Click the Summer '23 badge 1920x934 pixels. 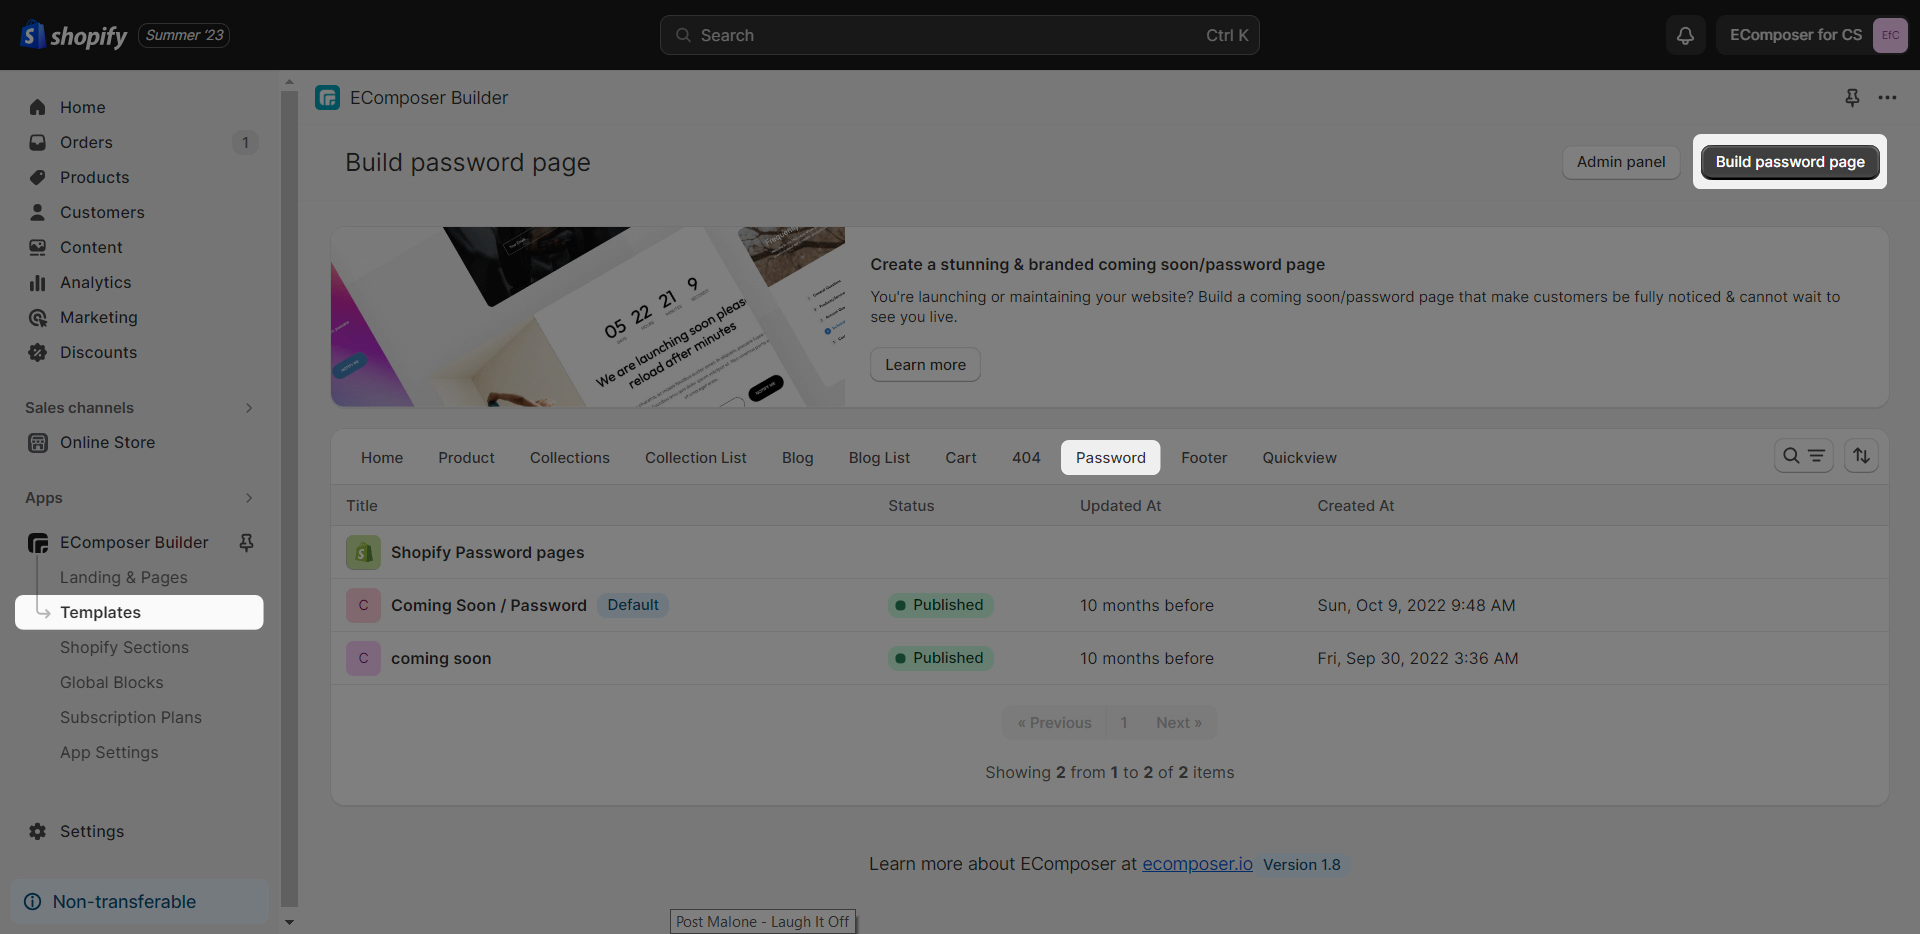(184, 35)
